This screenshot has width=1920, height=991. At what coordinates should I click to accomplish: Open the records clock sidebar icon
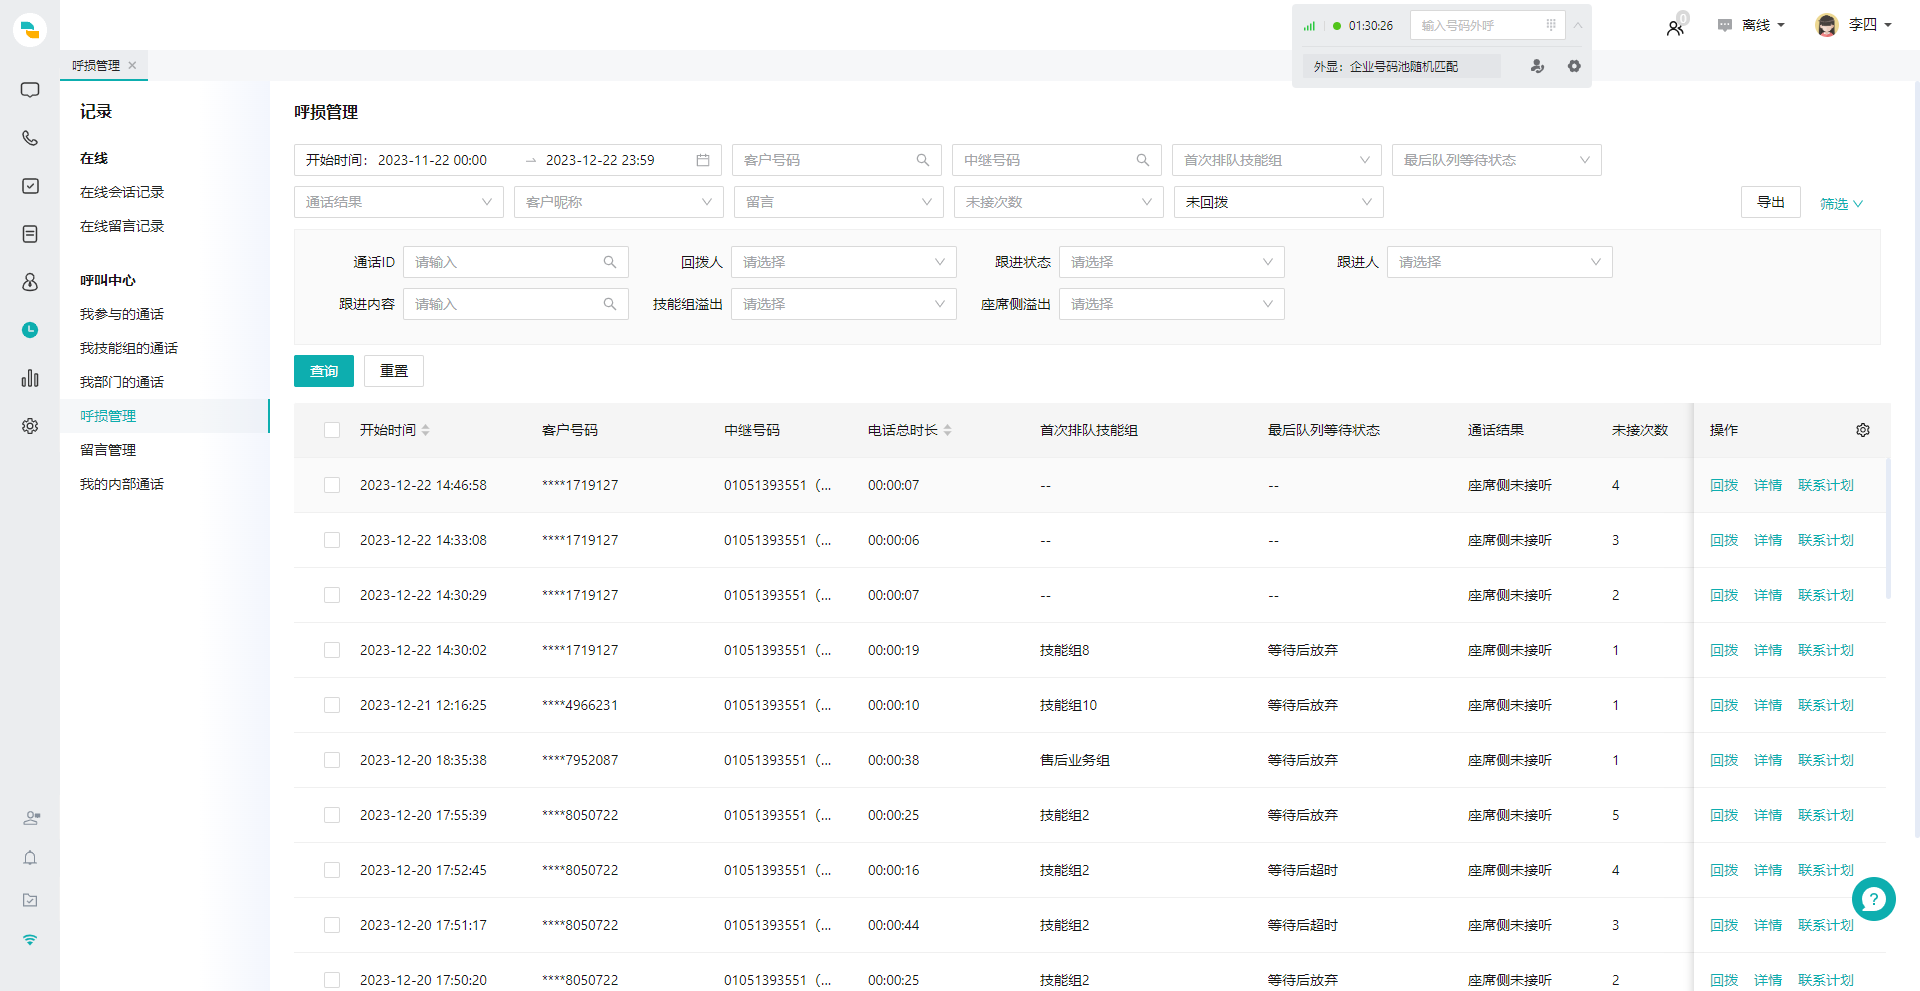coord(30,330)
